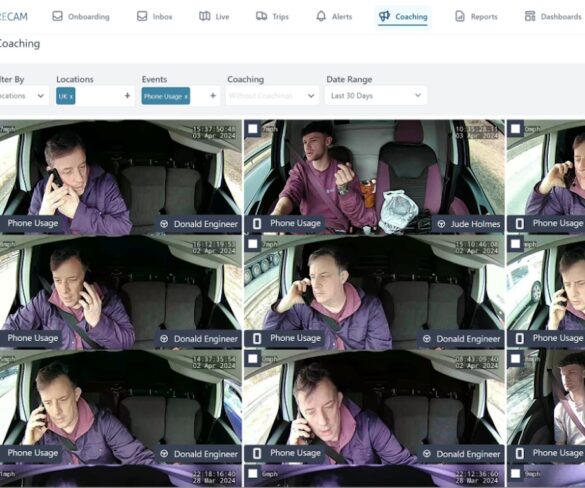This screenshot has width=585, height=488.
Task: Tick checkbox on white-shirt driver video
Action: click(x=516, y=359)
